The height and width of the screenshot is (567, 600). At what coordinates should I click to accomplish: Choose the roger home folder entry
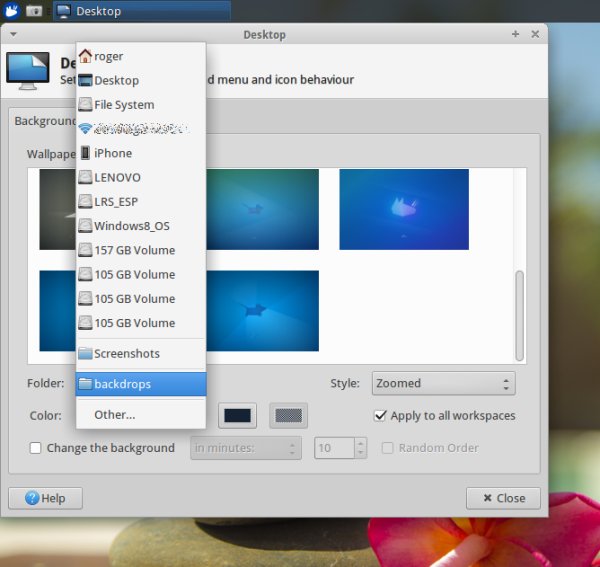141,56
